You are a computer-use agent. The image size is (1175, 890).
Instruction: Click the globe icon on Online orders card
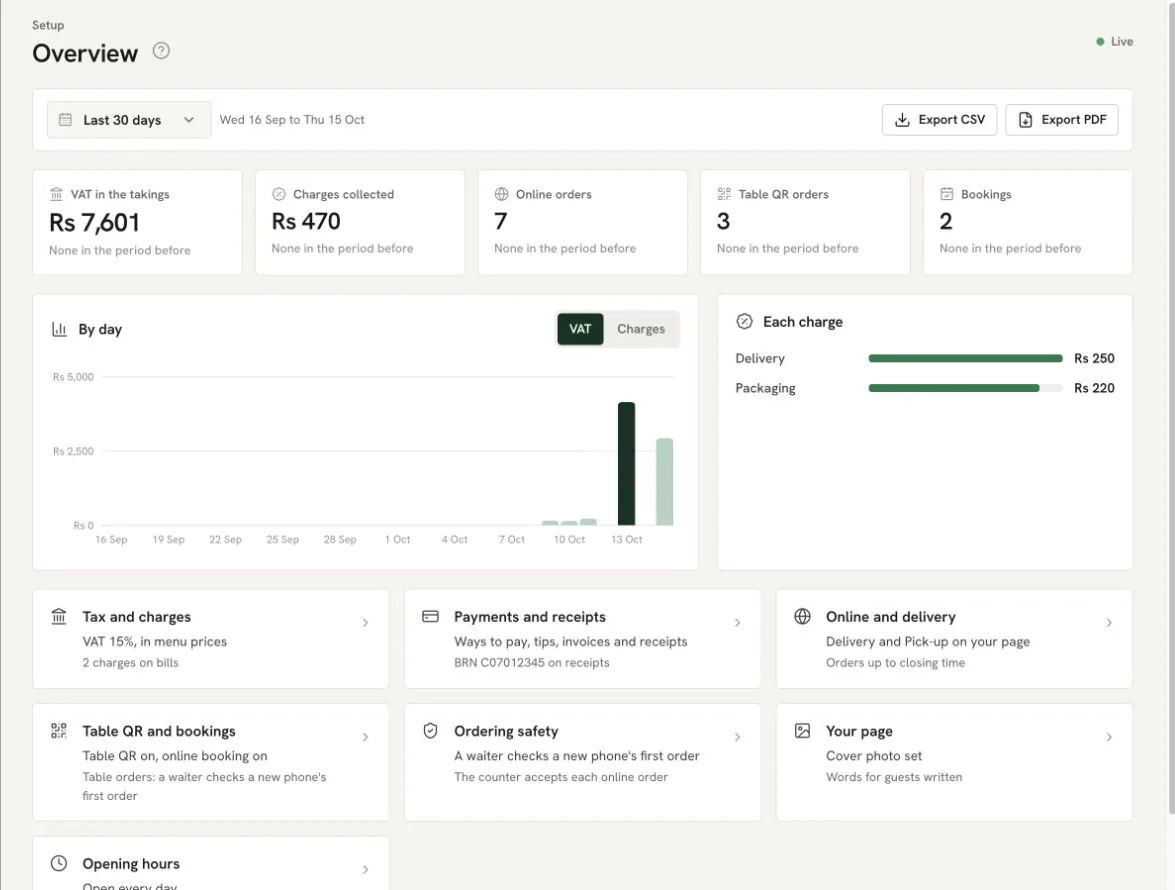tap(501, 194)
